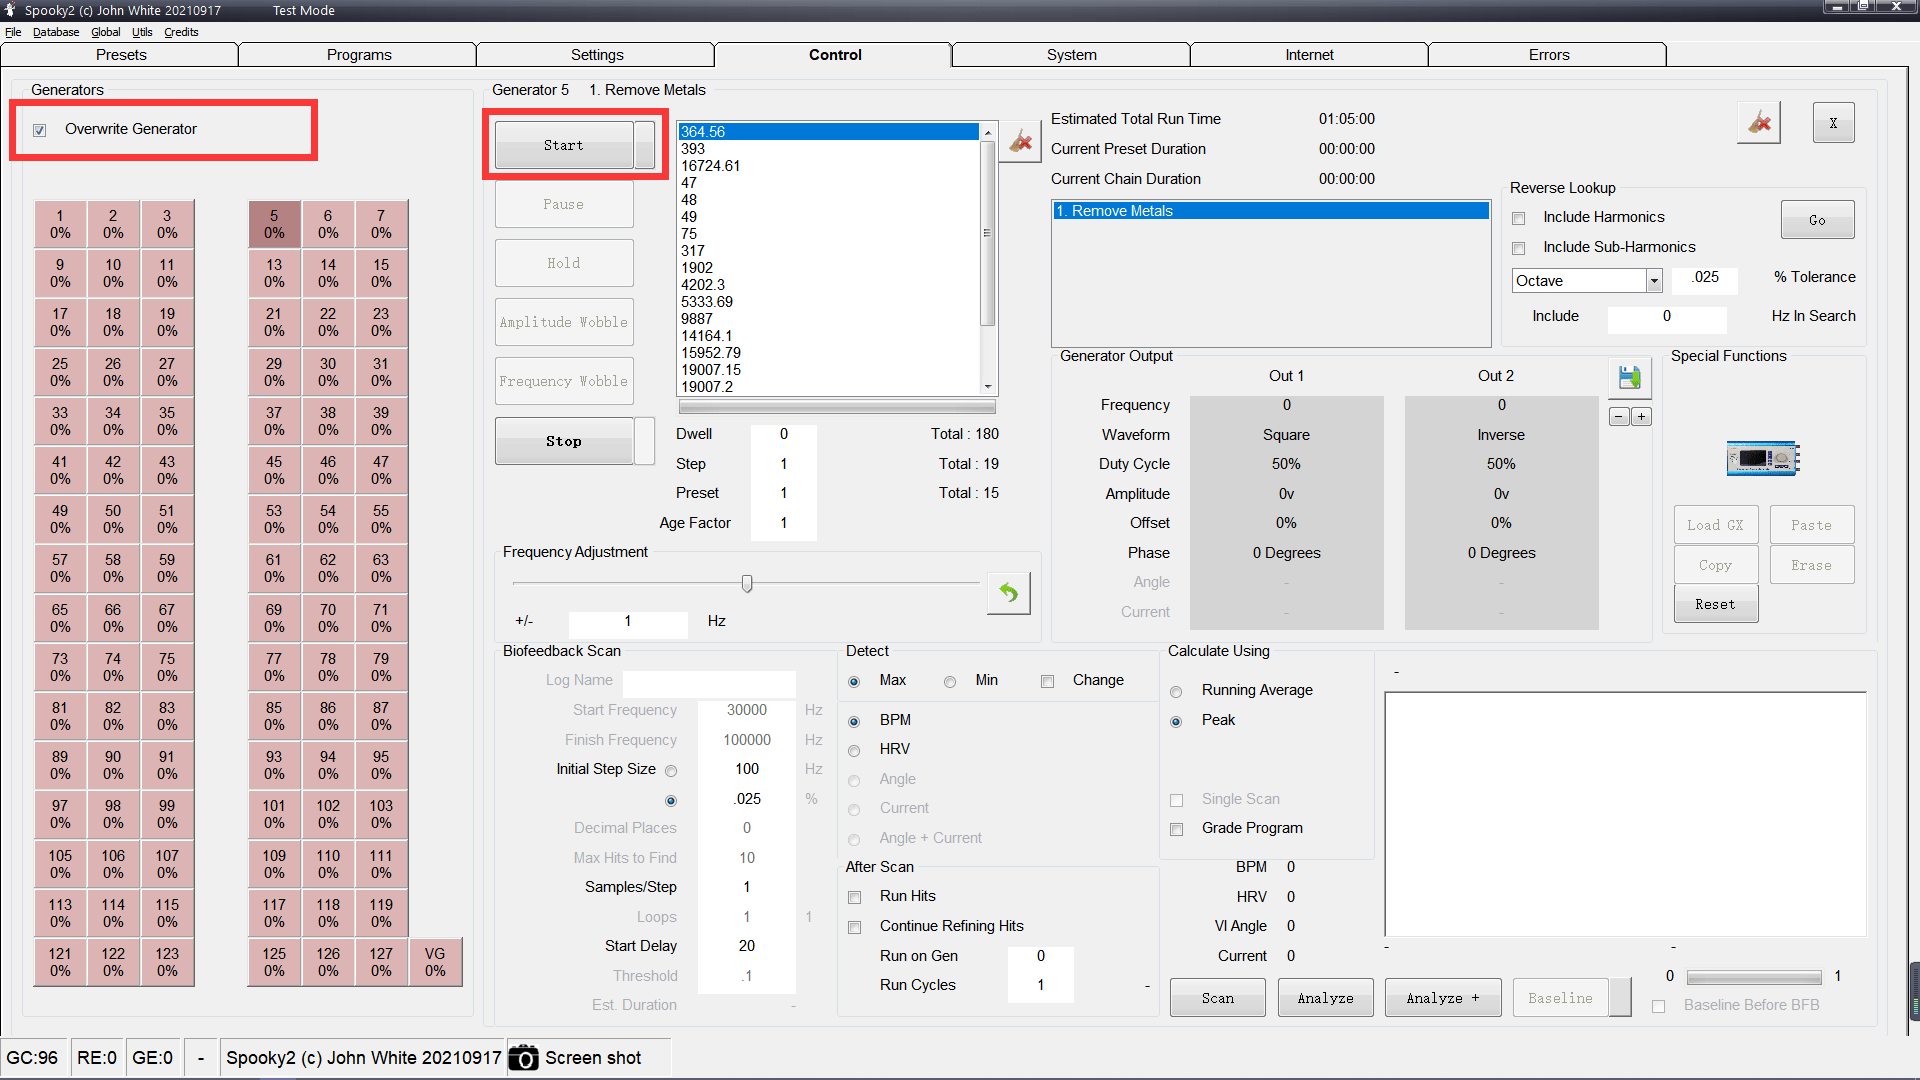Click the Scan button

click(x=1217, y=998)
